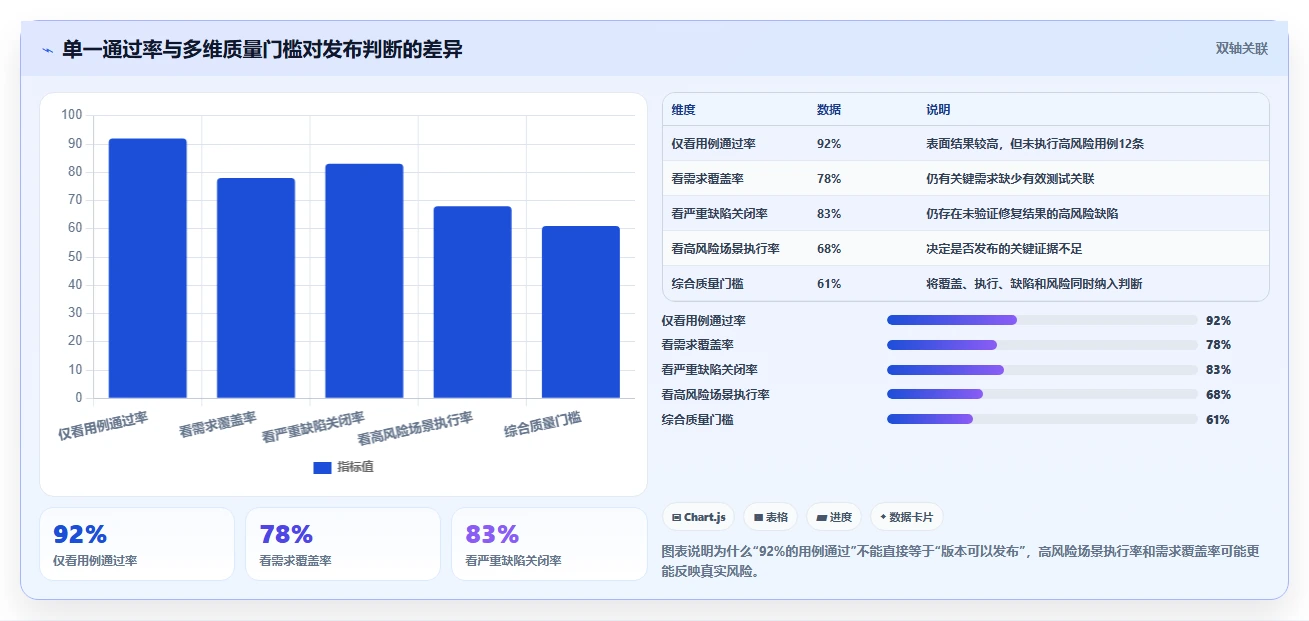The image size is (1309, 621).
Task: Click the 进度 tag chip
Action: click(834, 517)
